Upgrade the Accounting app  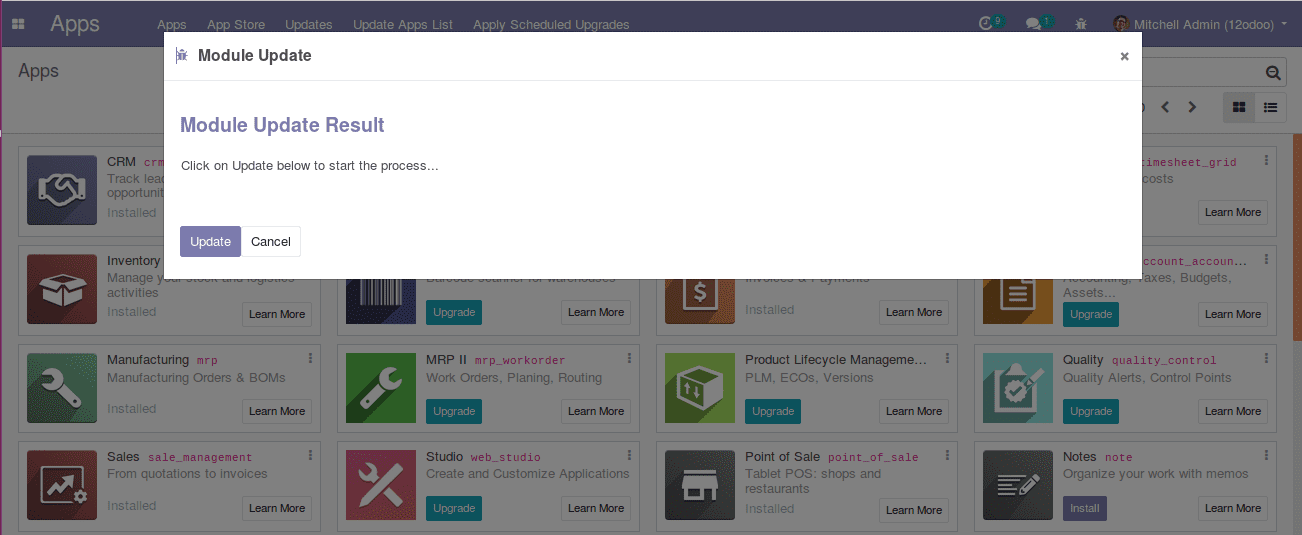pos(1091,314)
